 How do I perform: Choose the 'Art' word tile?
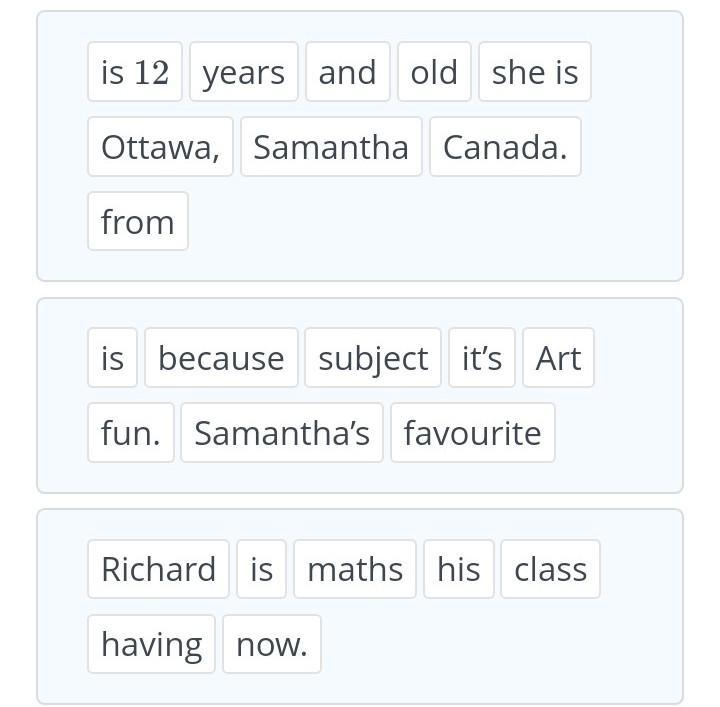point(558,358)
